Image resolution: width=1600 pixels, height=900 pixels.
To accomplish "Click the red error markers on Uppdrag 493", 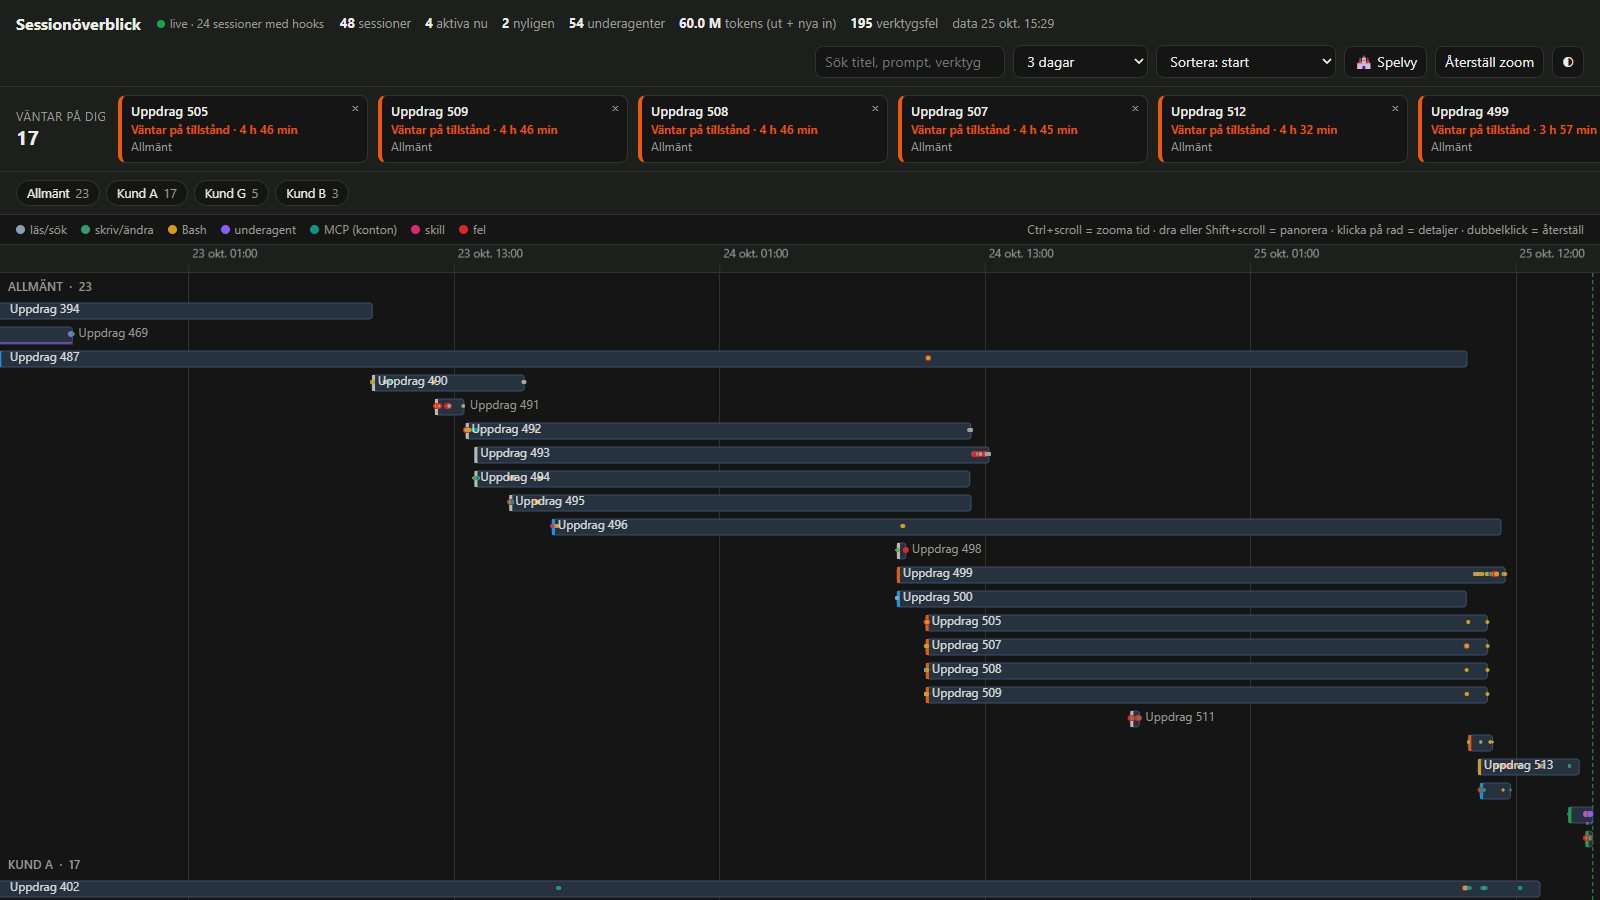I will (981, 454).
